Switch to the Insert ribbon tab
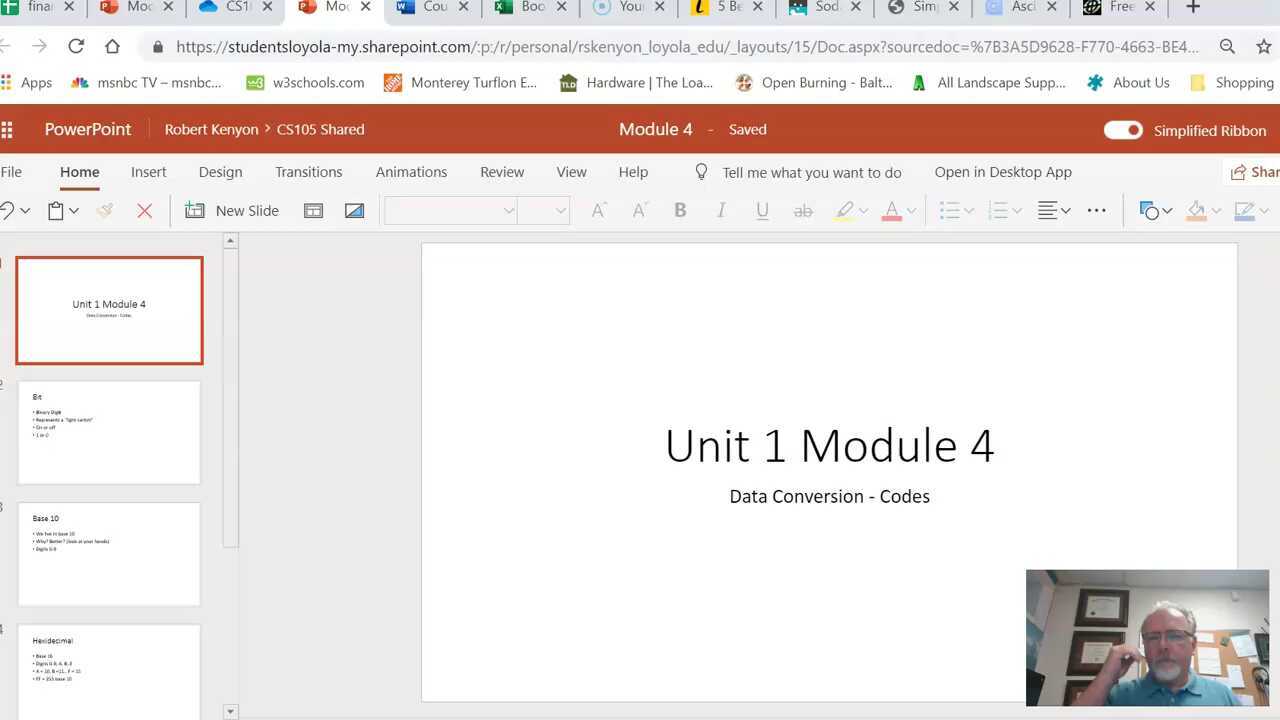Screen dimensions: 1280x720 click(148, 172)
